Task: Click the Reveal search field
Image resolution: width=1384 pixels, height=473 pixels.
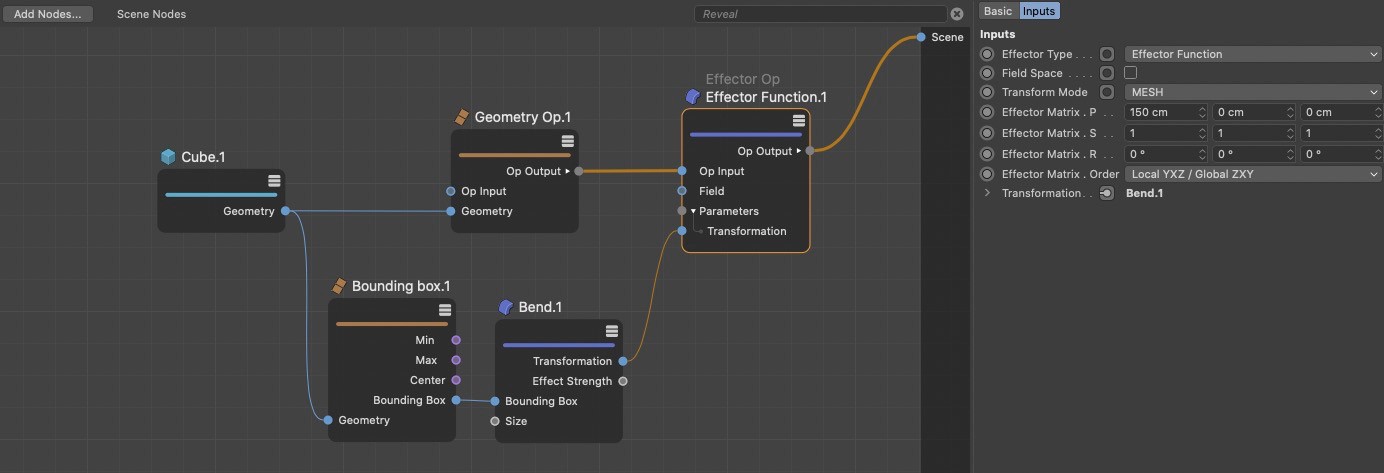Action: (x=820, y=14)
